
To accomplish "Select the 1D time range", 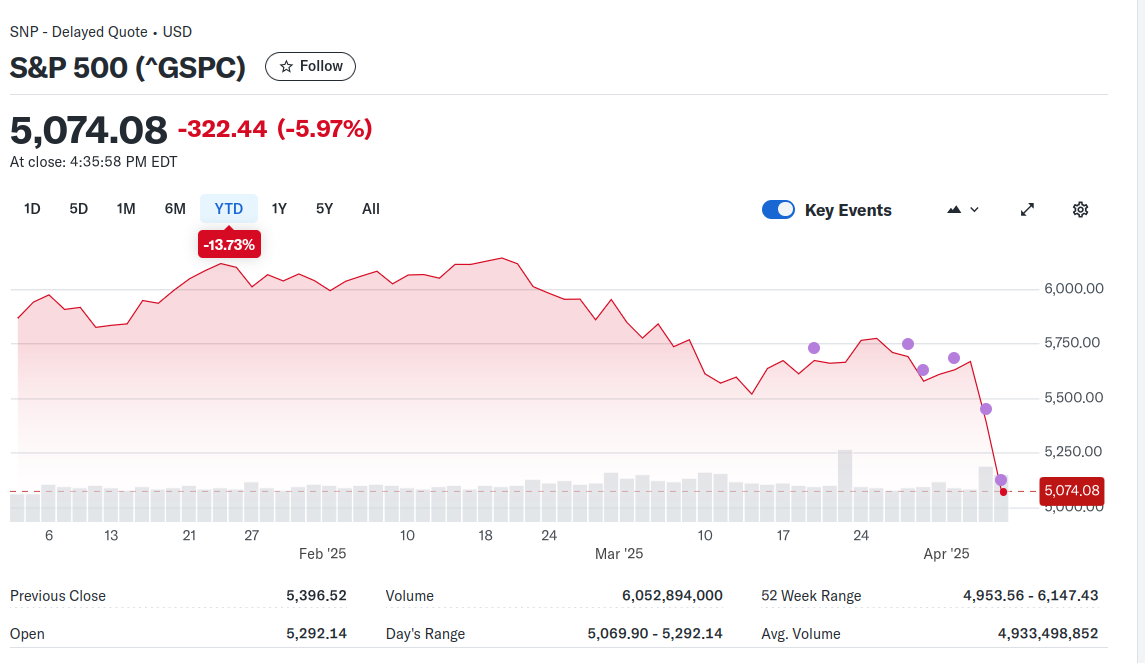I will coord(32,209).
